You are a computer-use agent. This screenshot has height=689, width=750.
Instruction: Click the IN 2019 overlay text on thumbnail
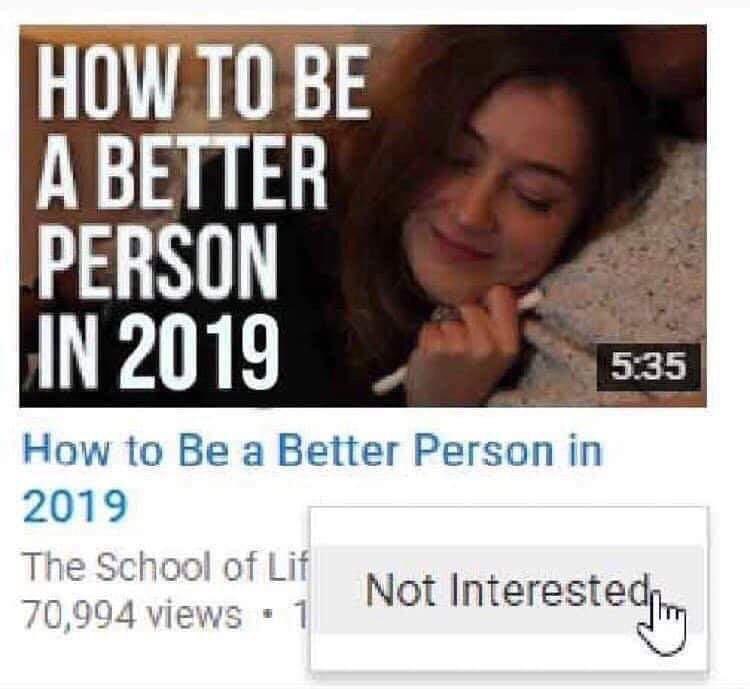tap(158, 352)
